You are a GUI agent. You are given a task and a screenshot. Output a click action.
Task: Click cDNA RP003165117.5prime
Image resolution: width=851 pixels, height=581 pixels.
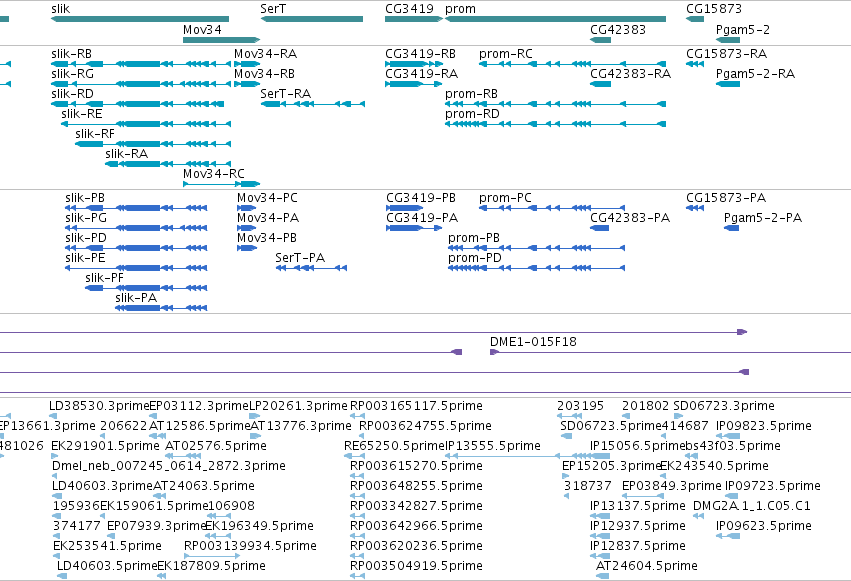click(x=357, y=416)
